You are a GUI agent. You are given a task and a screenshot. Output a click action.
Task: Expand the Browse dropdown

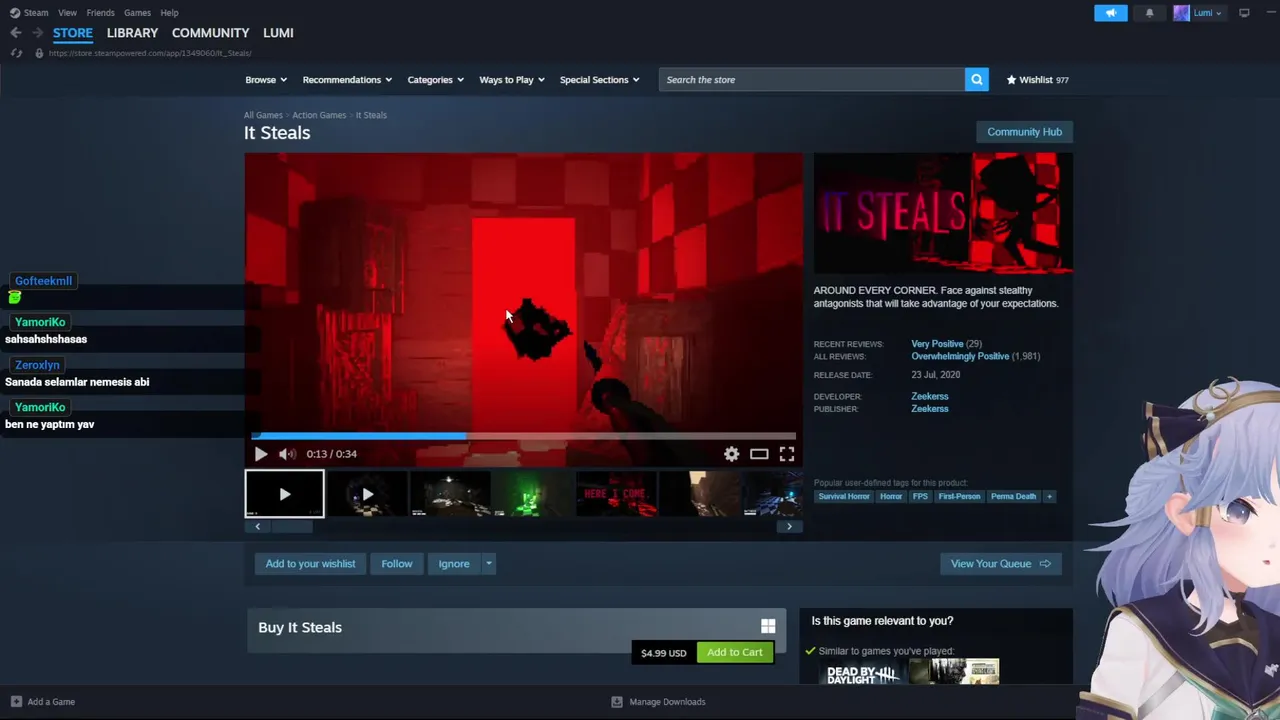266,80
